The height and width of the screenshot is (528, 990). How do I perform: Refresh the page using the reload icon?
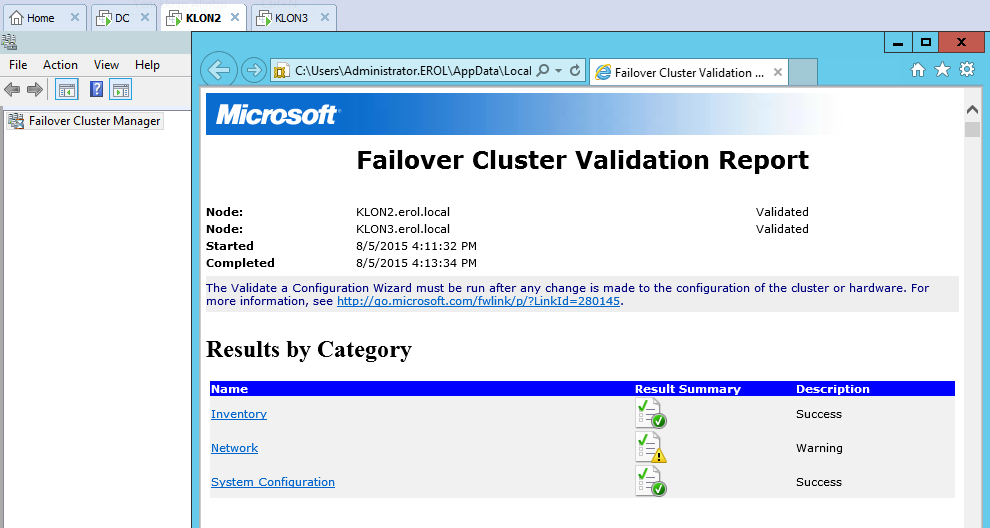[x=575, y=71]
